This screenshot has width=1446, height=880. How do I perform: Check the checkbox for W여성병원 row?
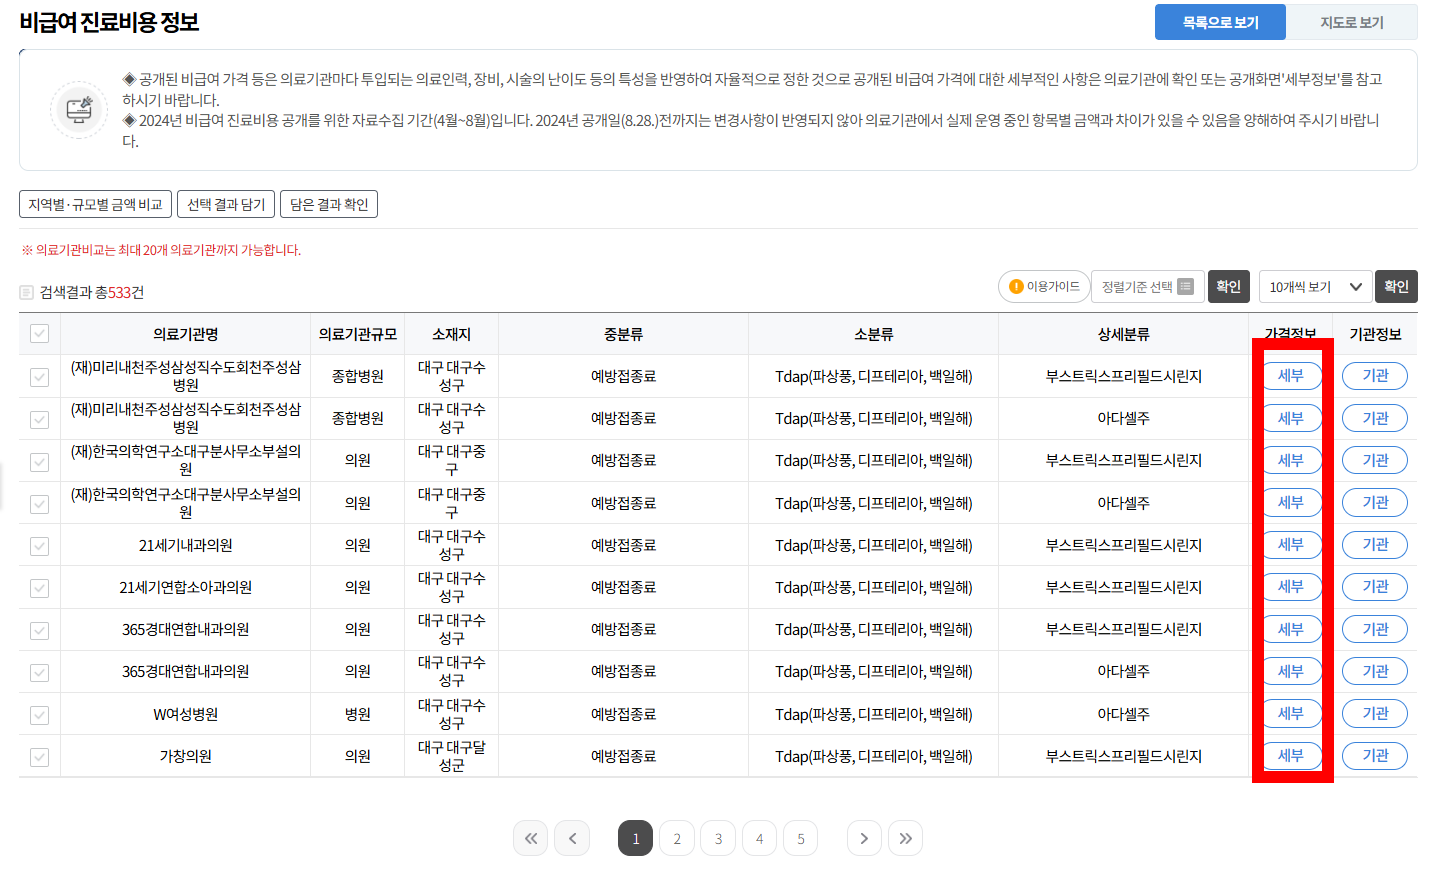tap(38, 713)
